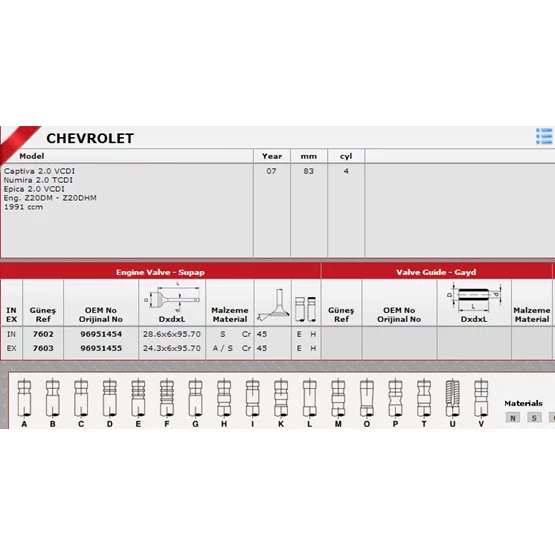Click the Year column header
This screenshot has height=555, width=555.
[x=272, y=156]
